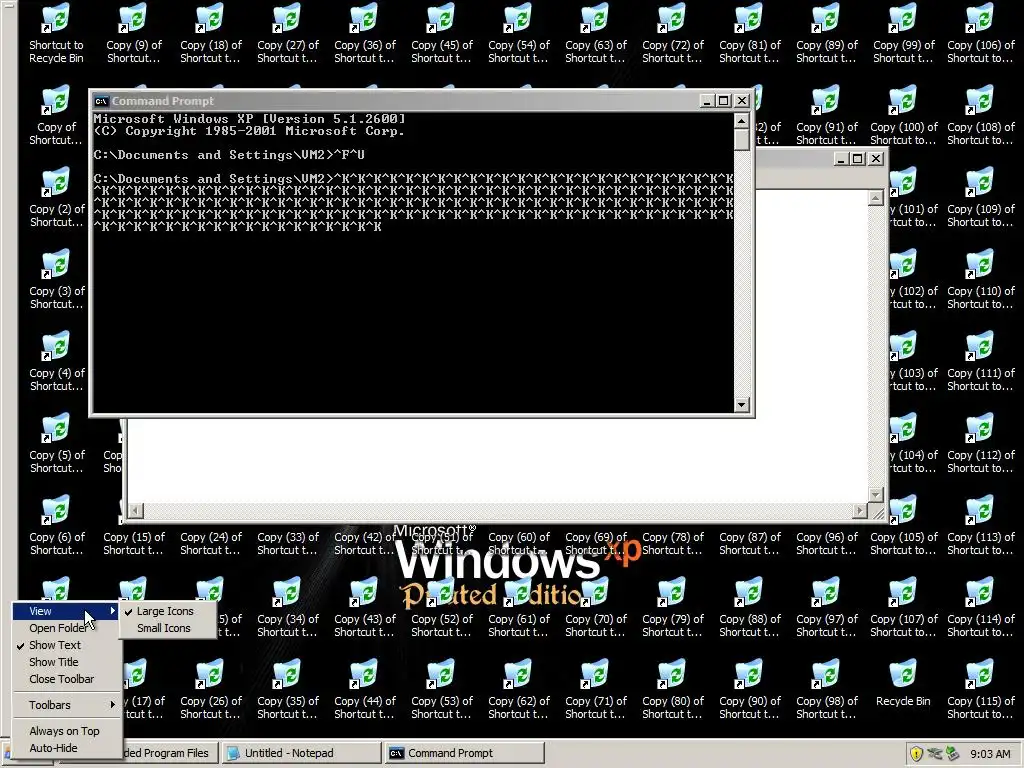Screen dimensions: 1024x768
Task: Open Command Prompt window system menu icon
Action: (x=101, y=101)
